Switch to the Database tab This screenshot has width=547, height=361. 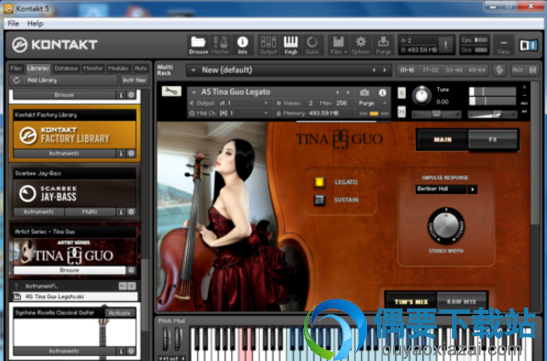coord(66,68)
